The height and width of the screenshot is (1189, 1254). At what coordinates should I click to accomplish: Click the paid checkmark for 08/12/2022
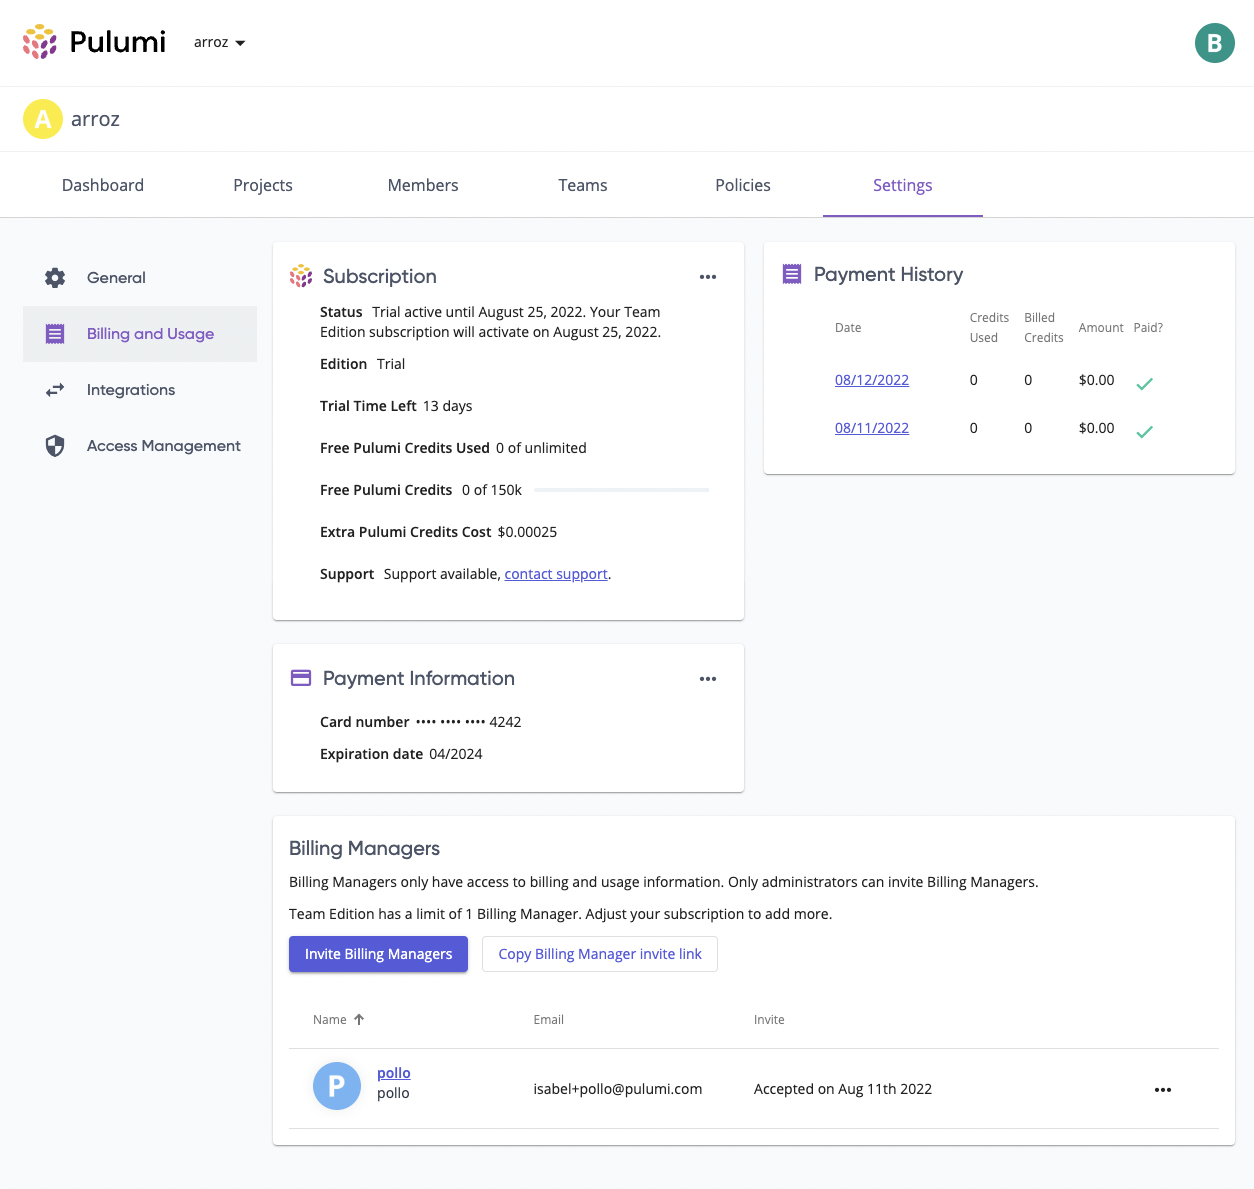click(1145, 383)
